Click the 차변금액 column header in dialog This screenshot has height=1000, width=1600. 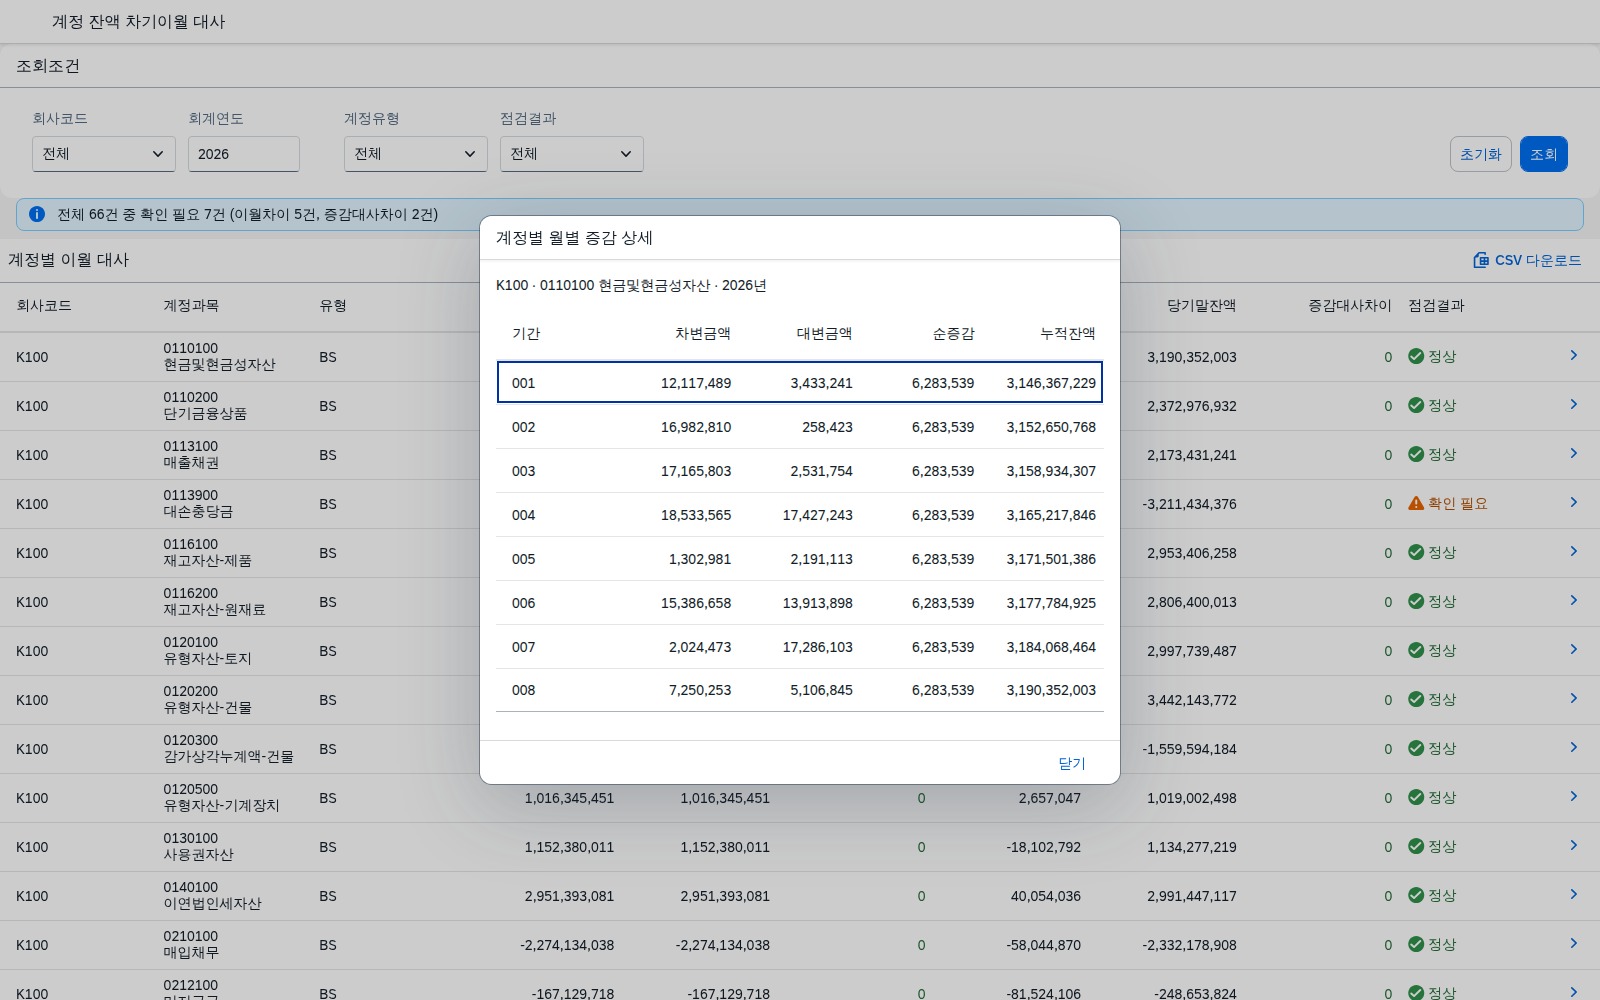(703, 334)
